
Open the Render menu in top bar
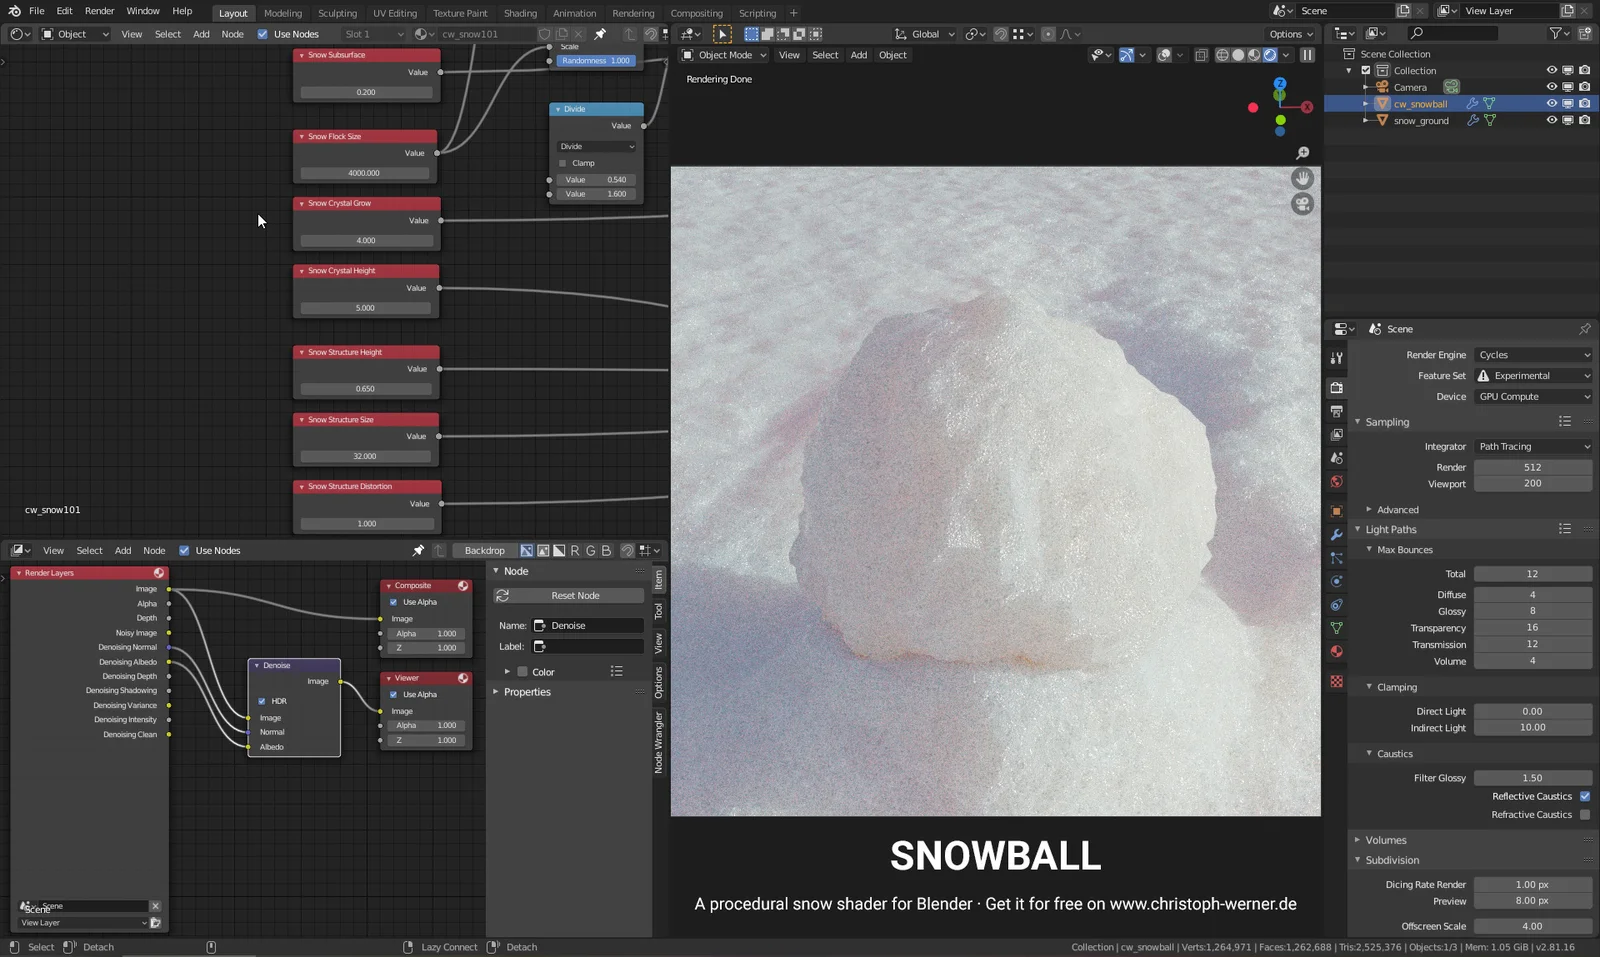tap(99, 11)
